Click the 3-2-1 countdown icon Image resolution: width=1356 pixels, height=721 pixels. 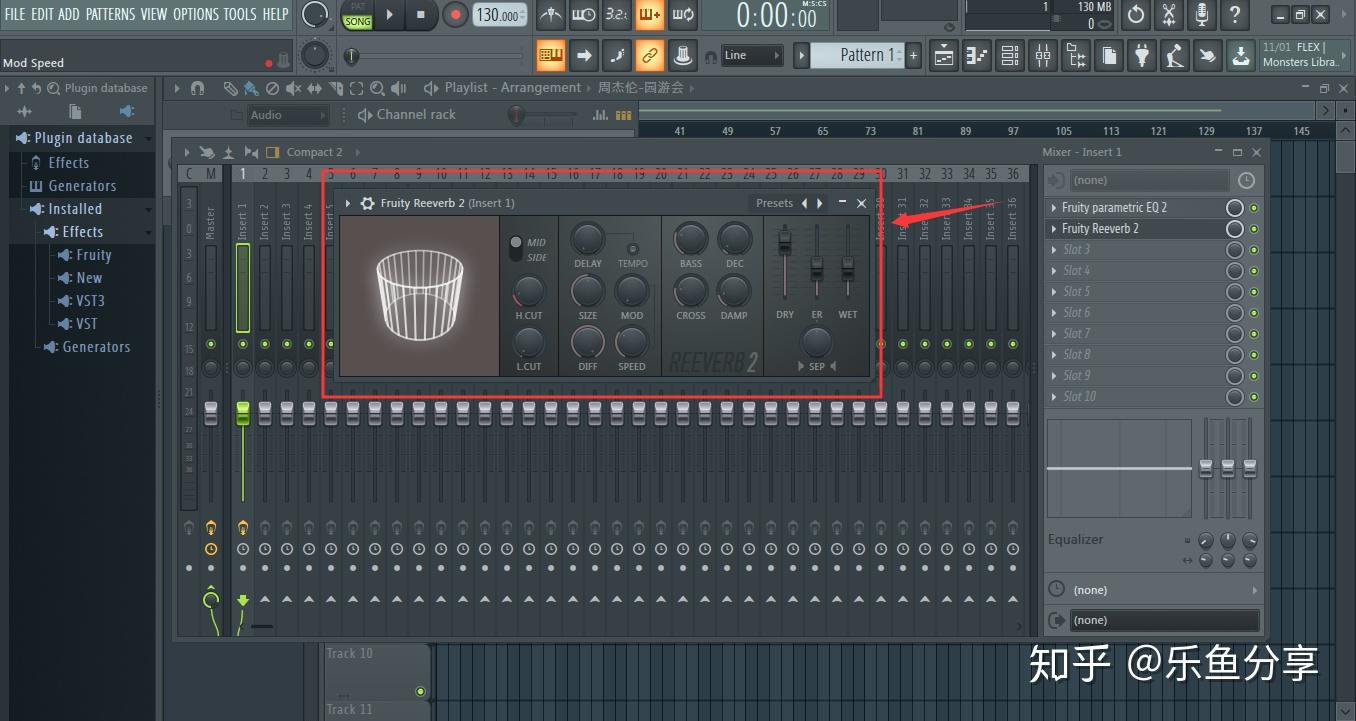pyautogui.click(x=617, y=15)
